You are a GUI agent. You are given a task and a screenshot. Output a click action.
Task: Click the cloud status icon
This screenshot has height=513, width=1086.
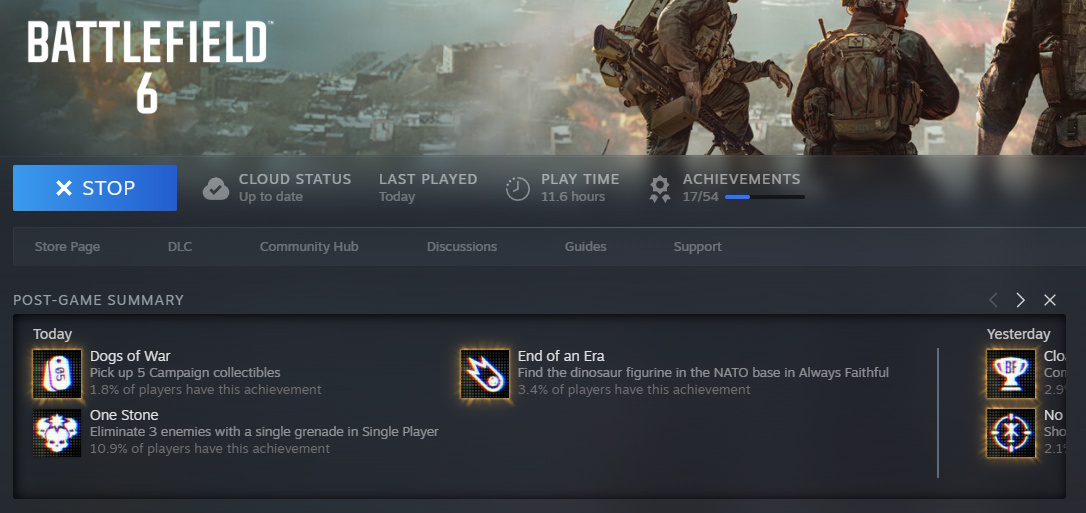216,188
